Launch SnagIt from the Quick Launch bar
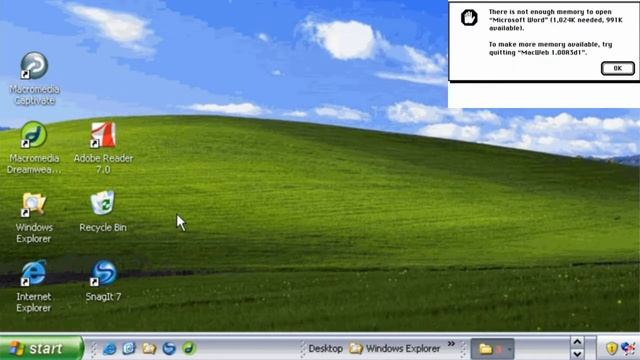The height and width of the screenshot is (360, 640). click(169, 348)
